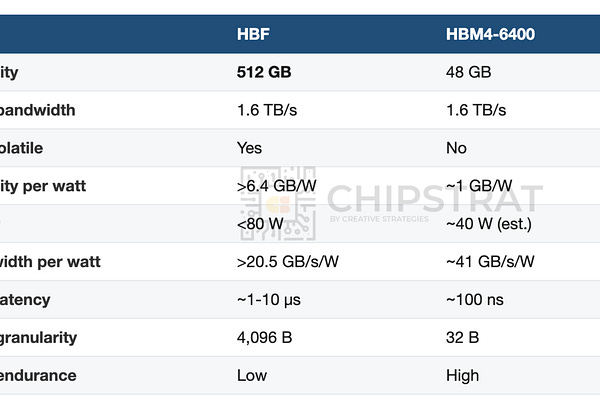
Task: Click the HBM4-6400 column header
Action: 490,34
